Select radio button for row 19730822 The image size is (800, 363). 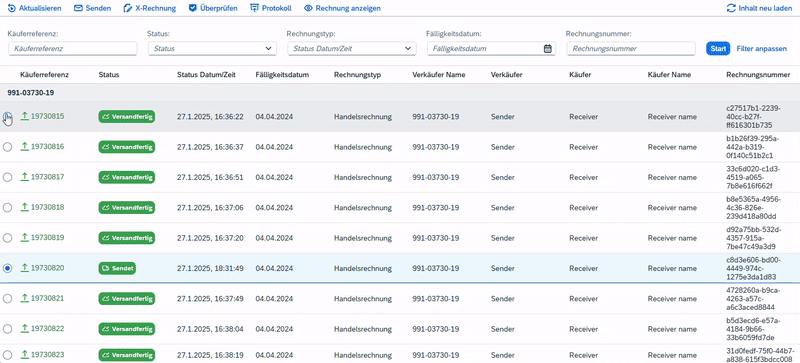[7, 329]
